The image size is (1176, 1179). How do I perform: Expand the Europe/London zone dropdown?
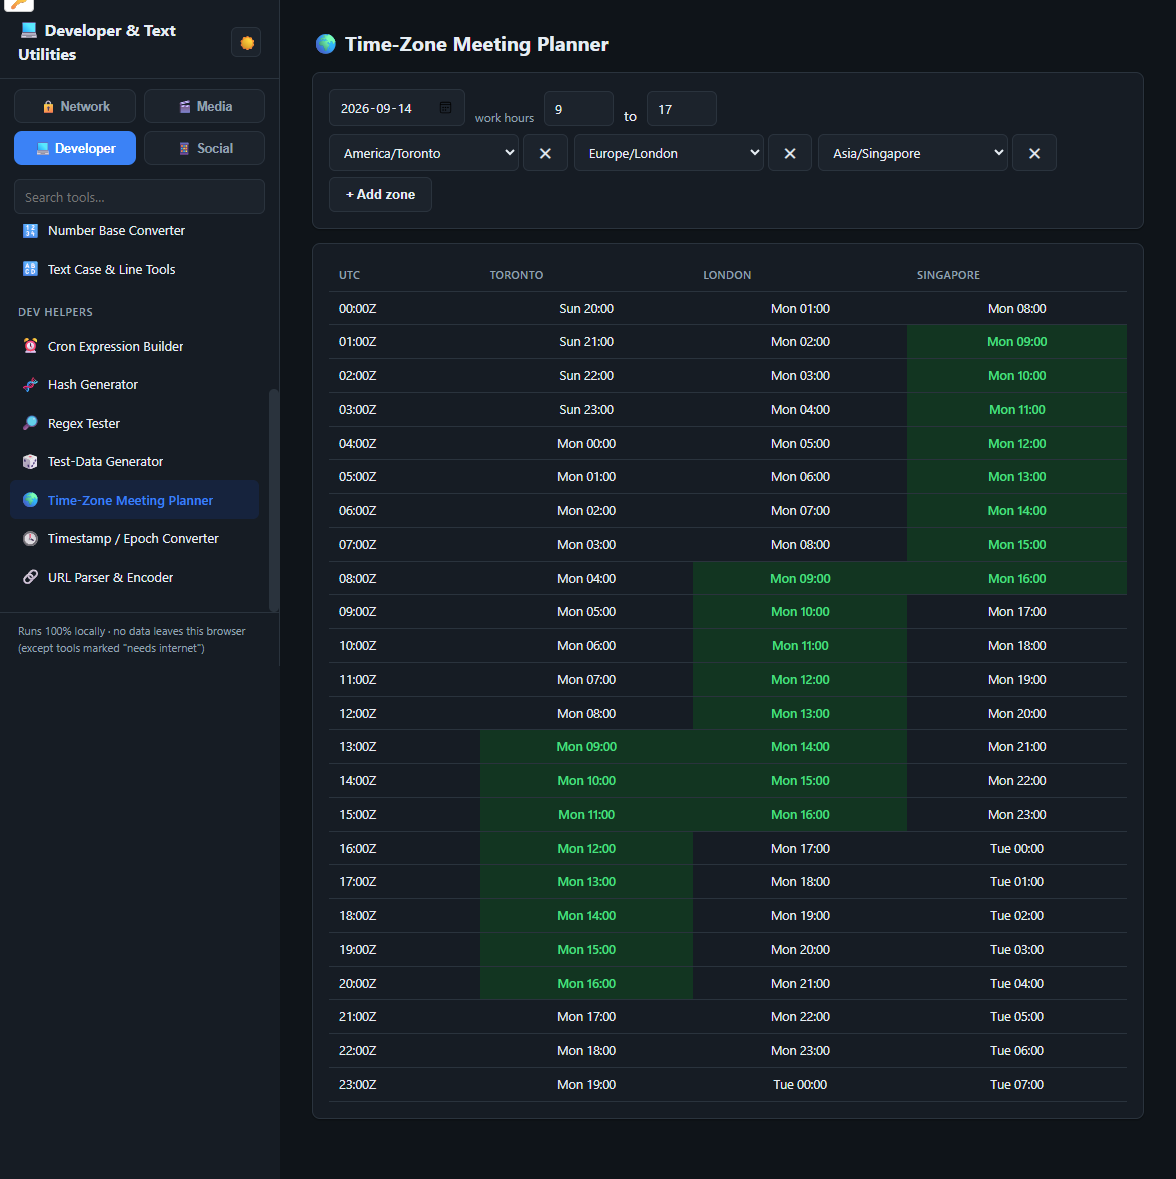pos(668,153)
